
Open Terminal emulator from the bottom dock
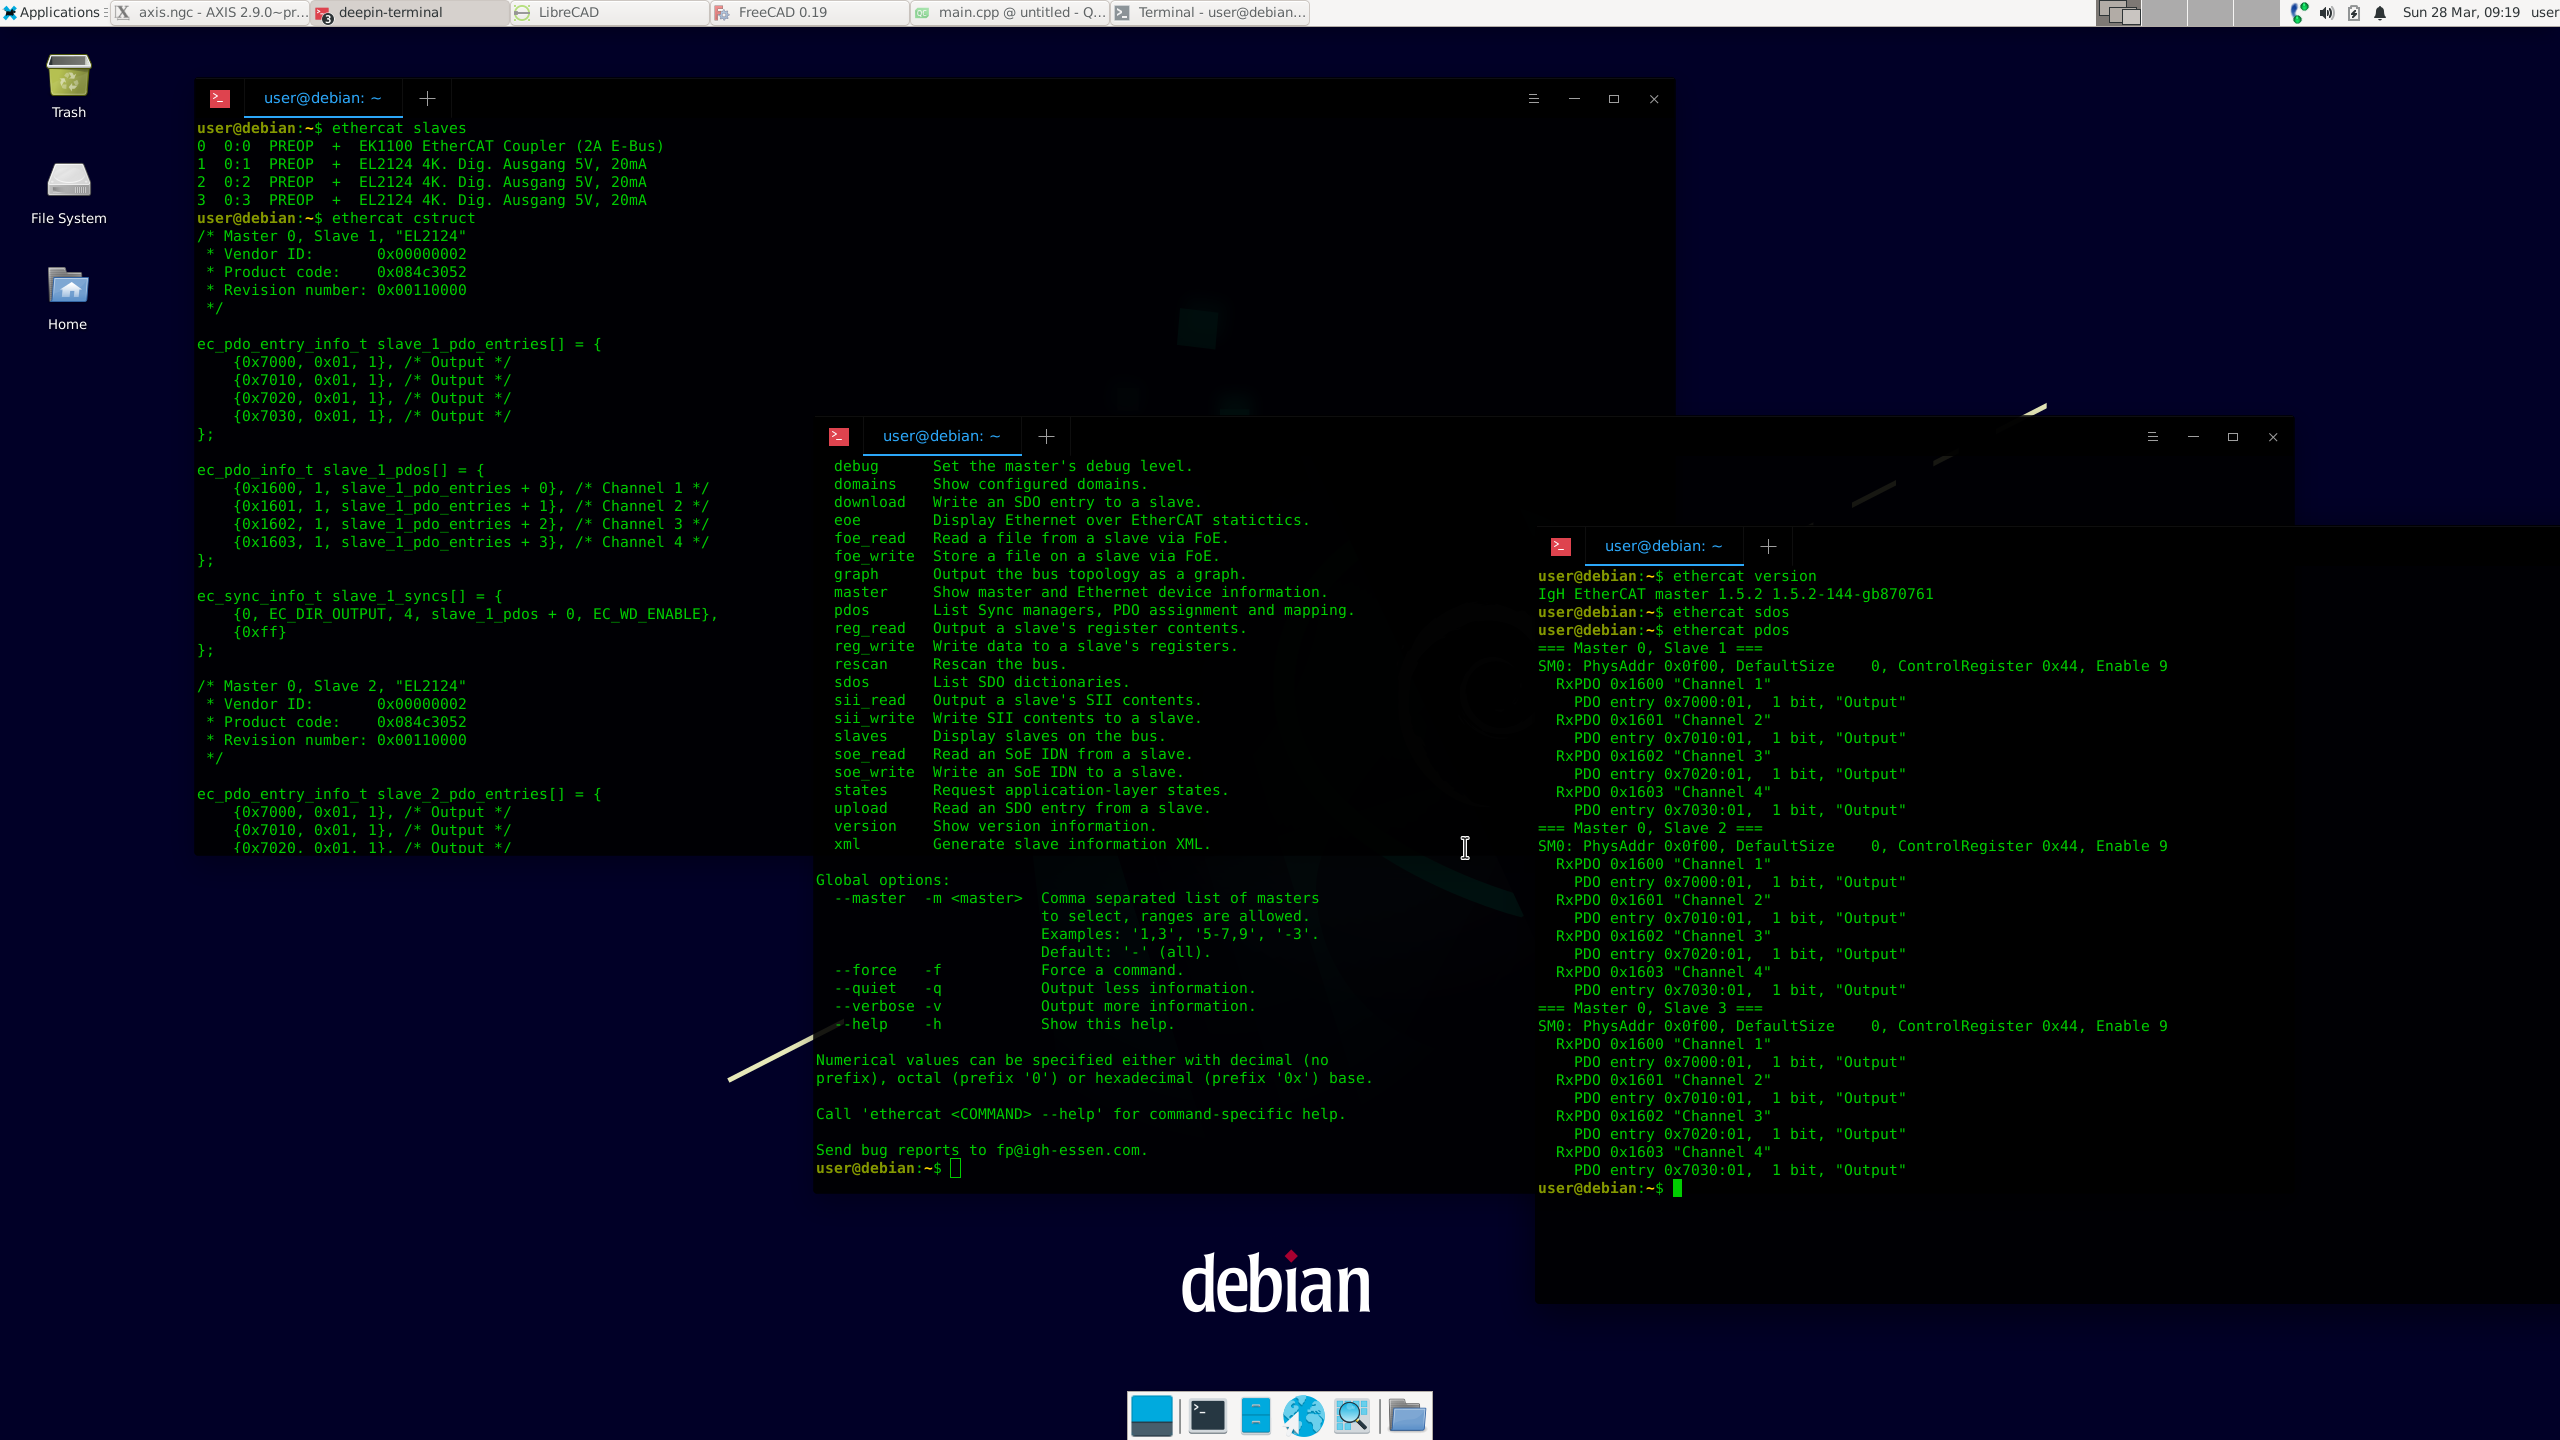point(1207,1415)
